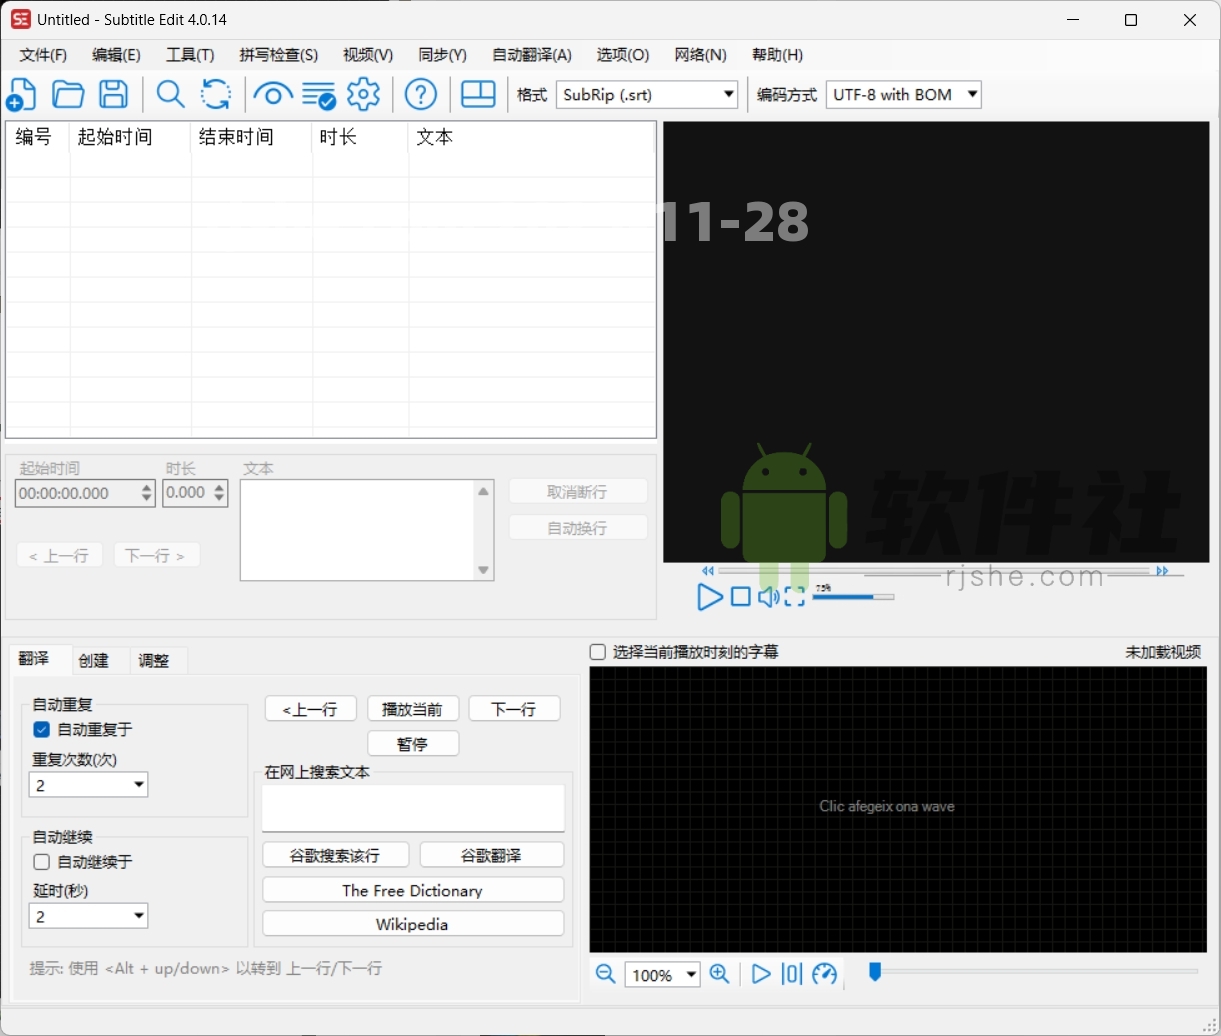Screen dimensions: 1221x1036
Task: Save the current subtitle
Action: (x=113, y=94)
